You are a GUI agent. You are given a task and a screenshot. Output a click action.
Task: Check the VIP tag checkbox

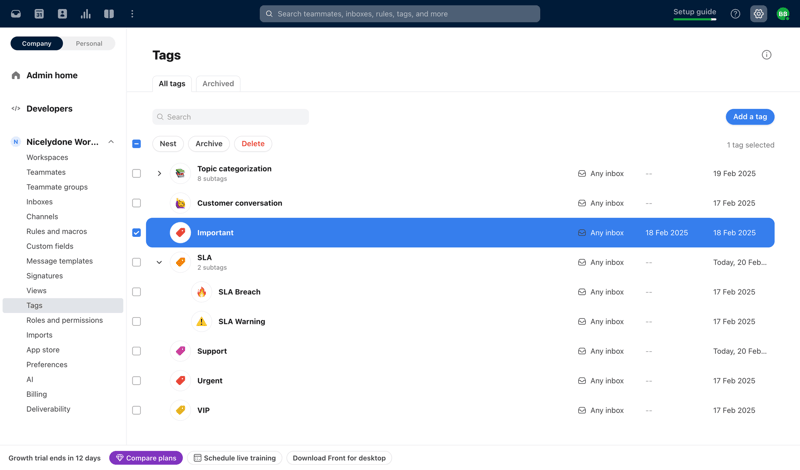pyautogui.click(x=136, y=410)
